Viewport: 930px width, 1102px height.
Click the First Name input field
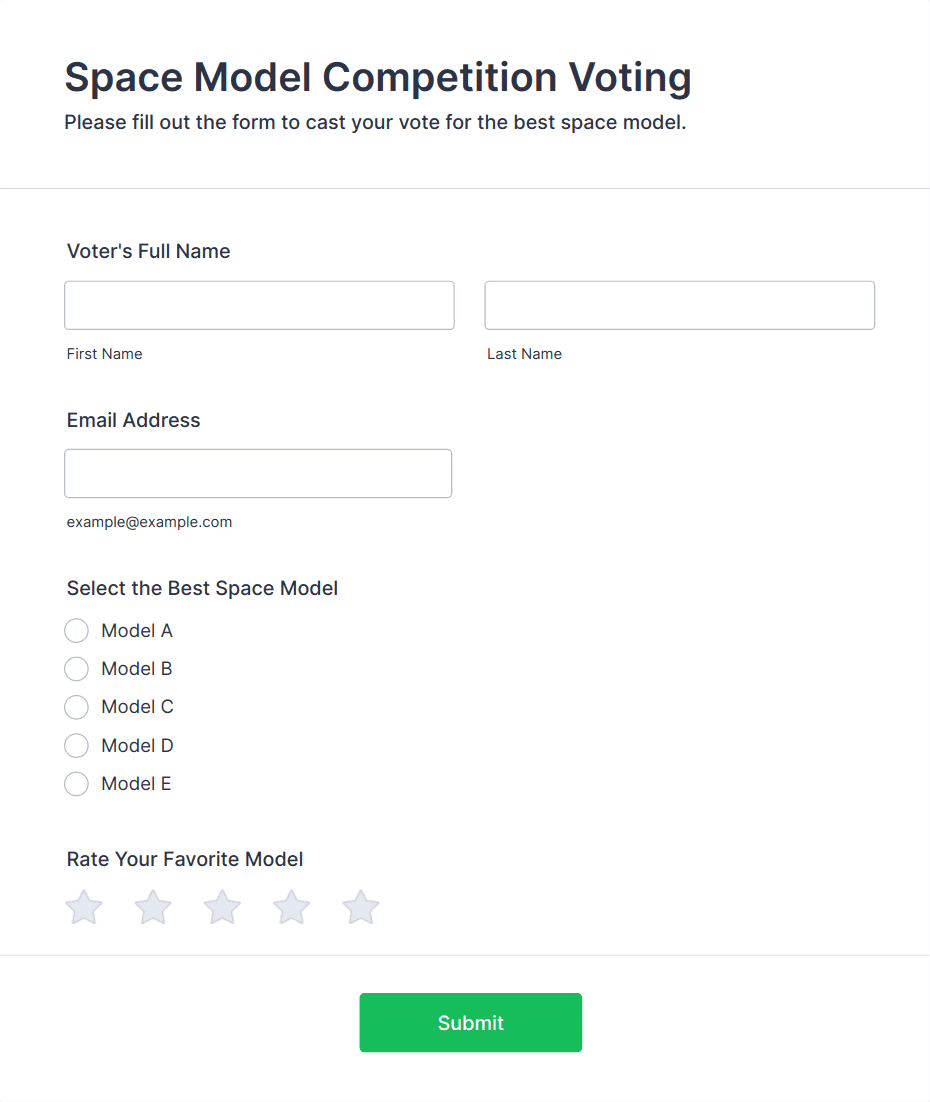click(259, 305)
